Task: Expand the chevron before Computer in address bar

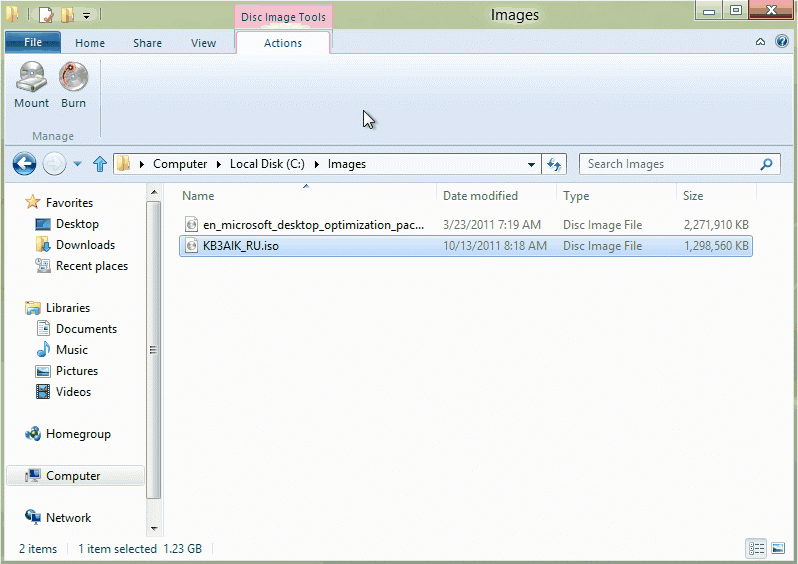Action: pos(142,164)
